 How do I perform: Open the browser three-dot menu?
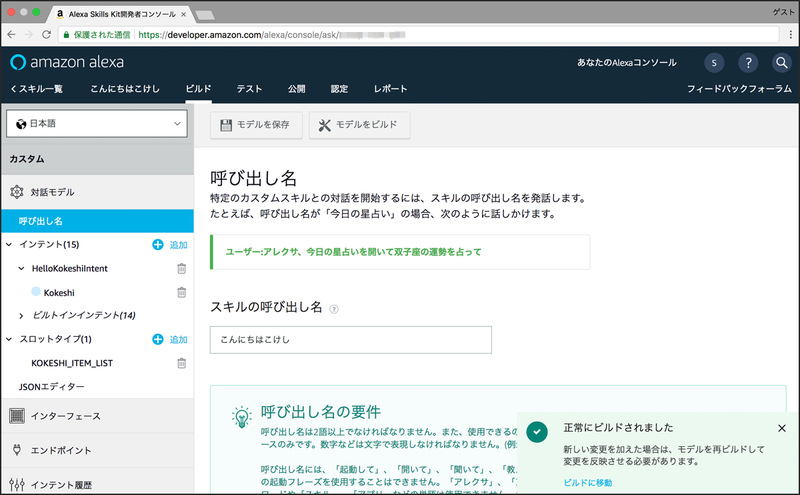click(x=790, y=35)
